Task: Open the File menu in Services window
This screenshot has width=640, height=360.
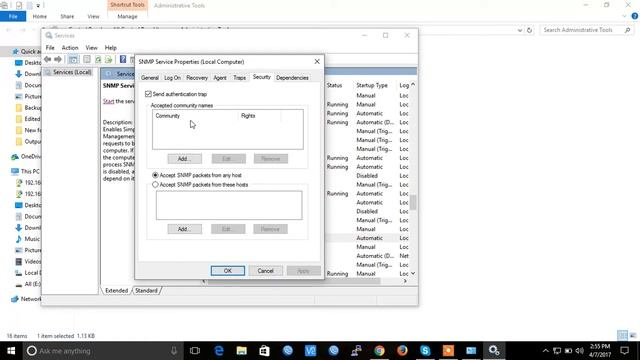Action: click(50, 48)
